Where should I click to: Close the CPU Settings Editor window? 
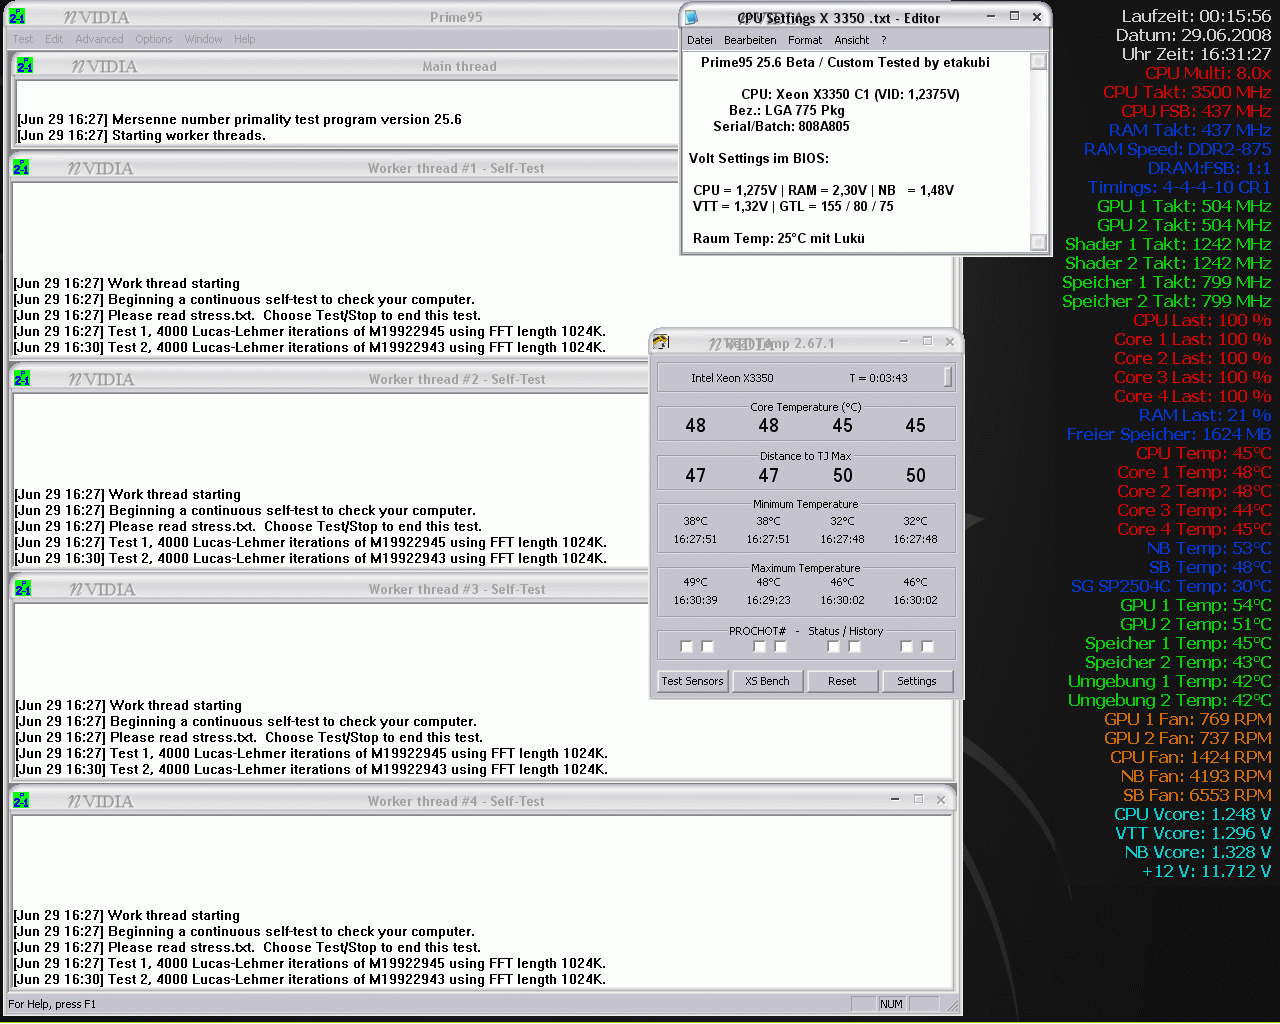[x=1037, y=16]
